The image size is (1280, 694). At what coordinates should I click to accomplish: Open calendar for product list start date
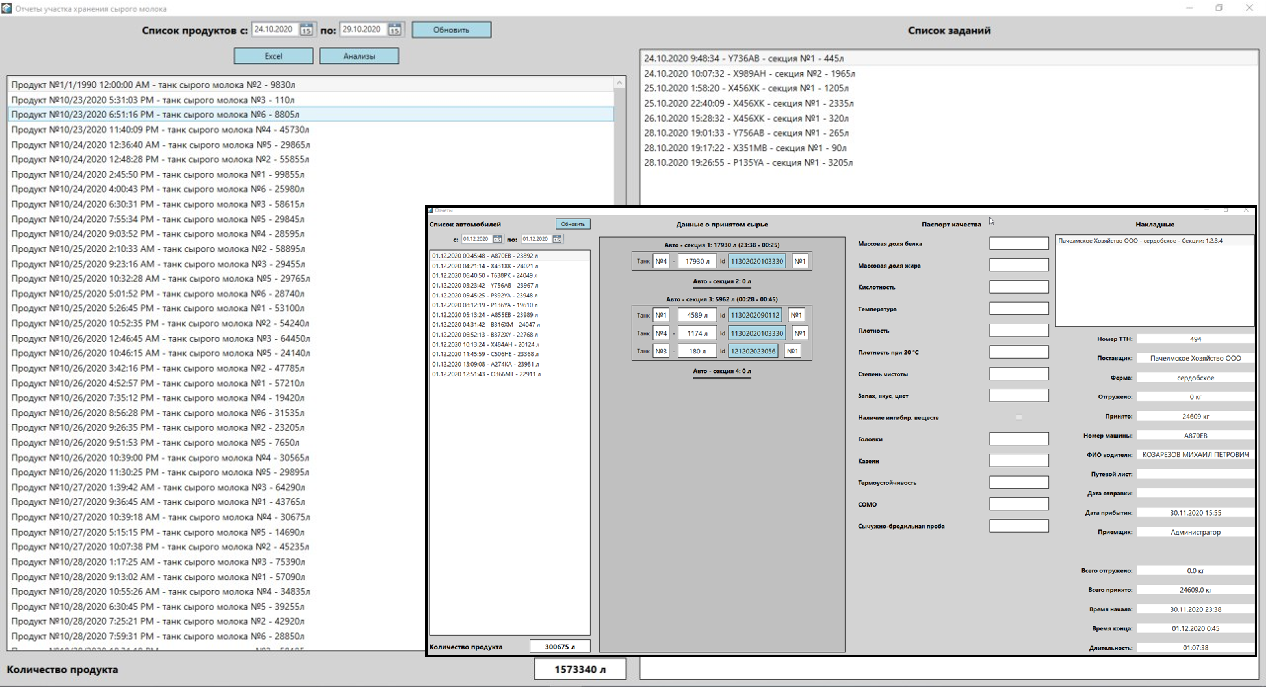point(307,29)
